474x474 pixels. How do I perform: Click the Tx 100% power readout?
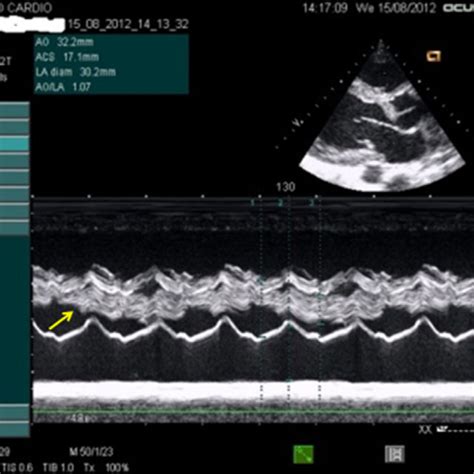pos(106,467)
